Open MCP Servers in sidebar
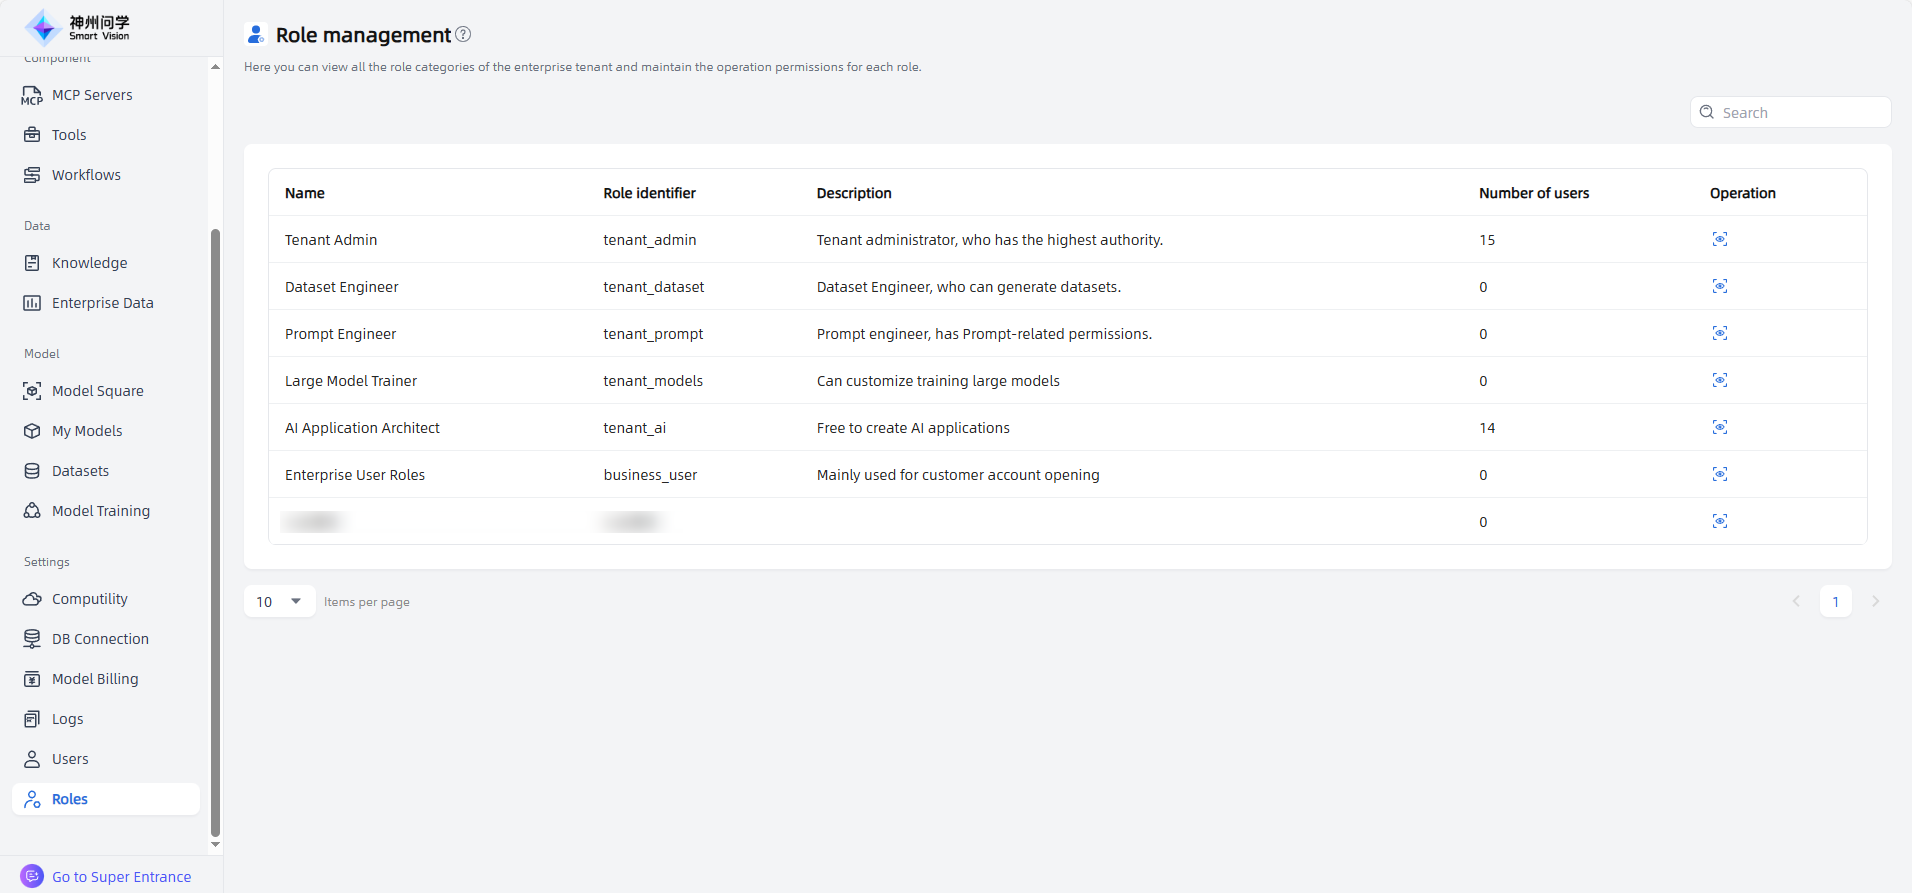Viewport: 1912px width, 893px height. pyautogui.click(x=92, y=95)
